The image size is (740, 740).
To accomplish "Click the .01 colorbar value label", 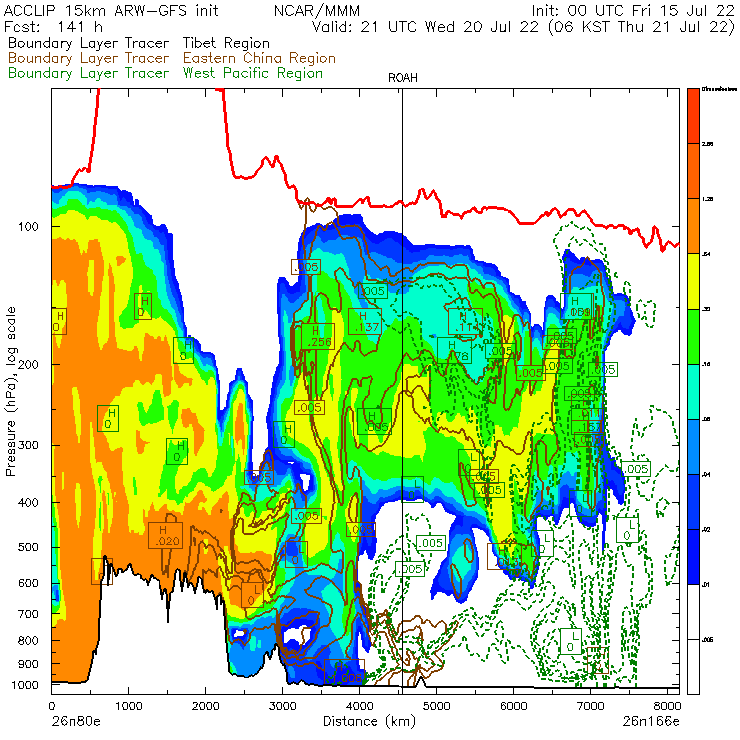I will tap(706, 585).
